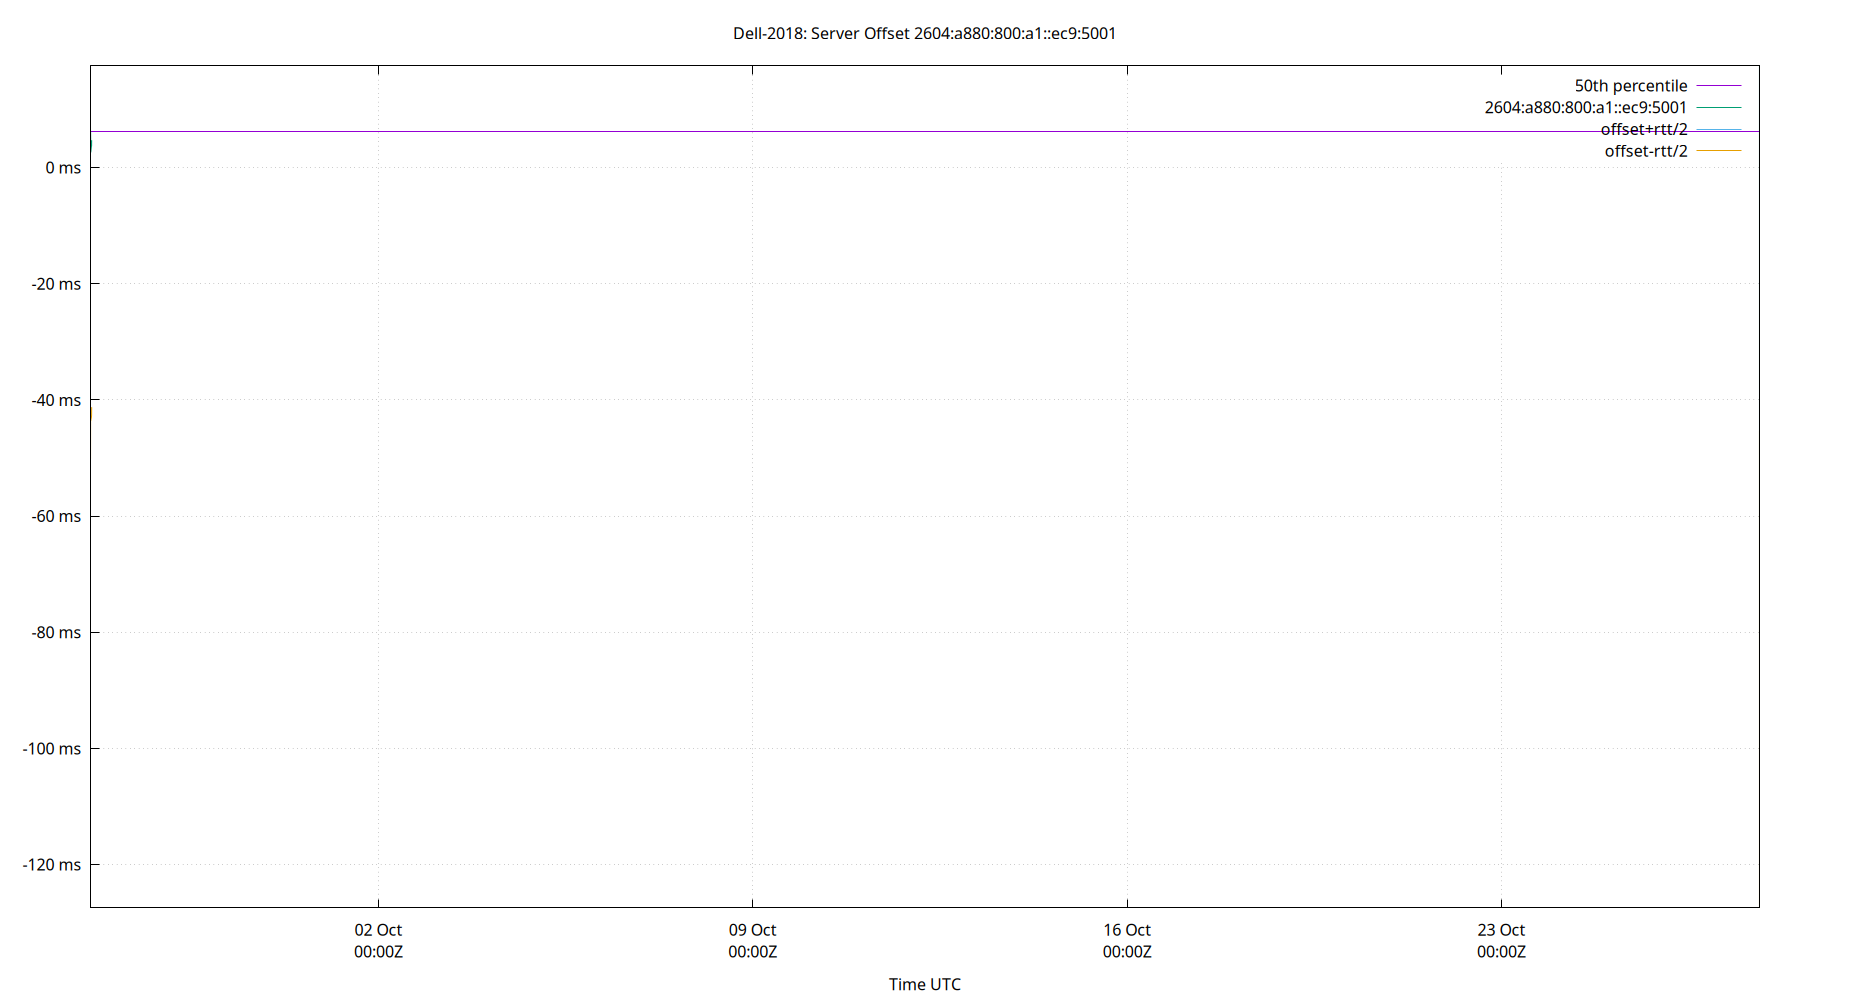Click the tick mark below the 02 Oct label
Viewport: 1850px width, 1000px height.
[378, 905]
